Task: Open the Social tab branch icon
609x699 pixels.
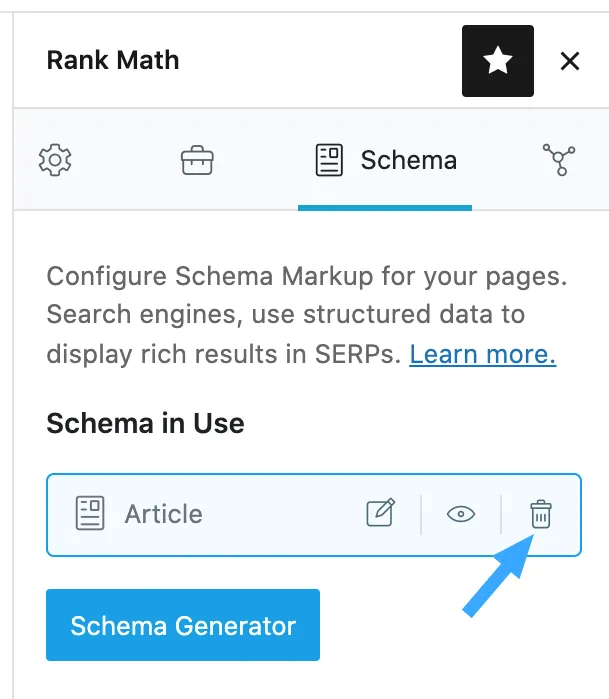Action: [559, 160]
